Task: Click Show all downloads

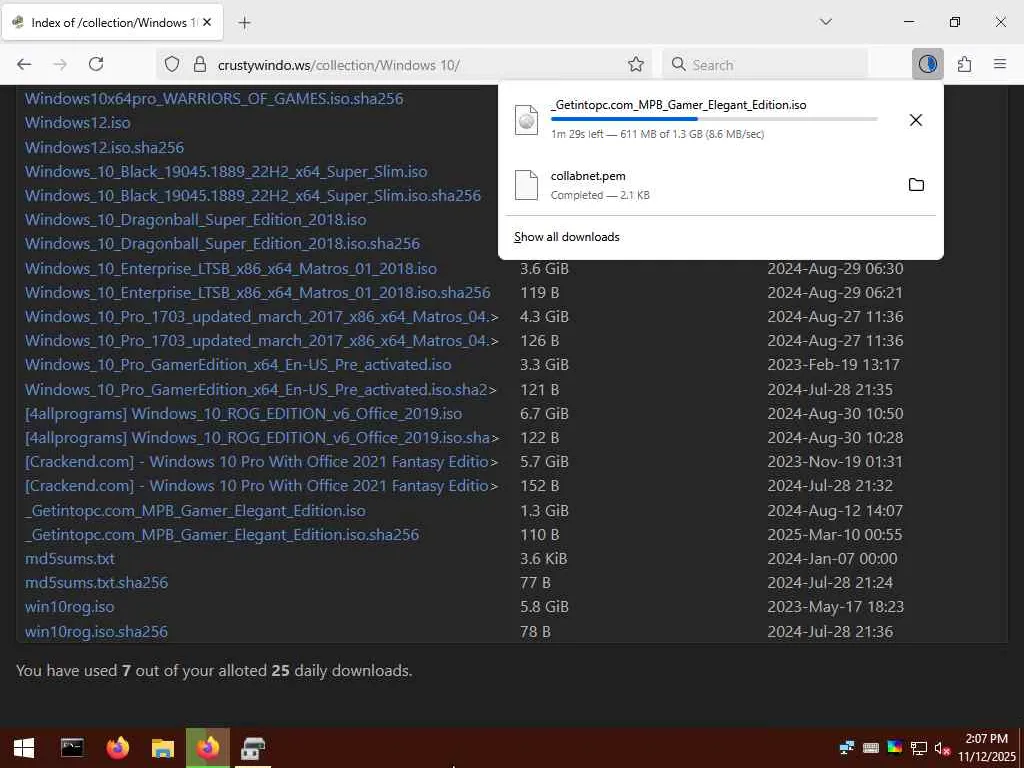Action: coord(567,237)
